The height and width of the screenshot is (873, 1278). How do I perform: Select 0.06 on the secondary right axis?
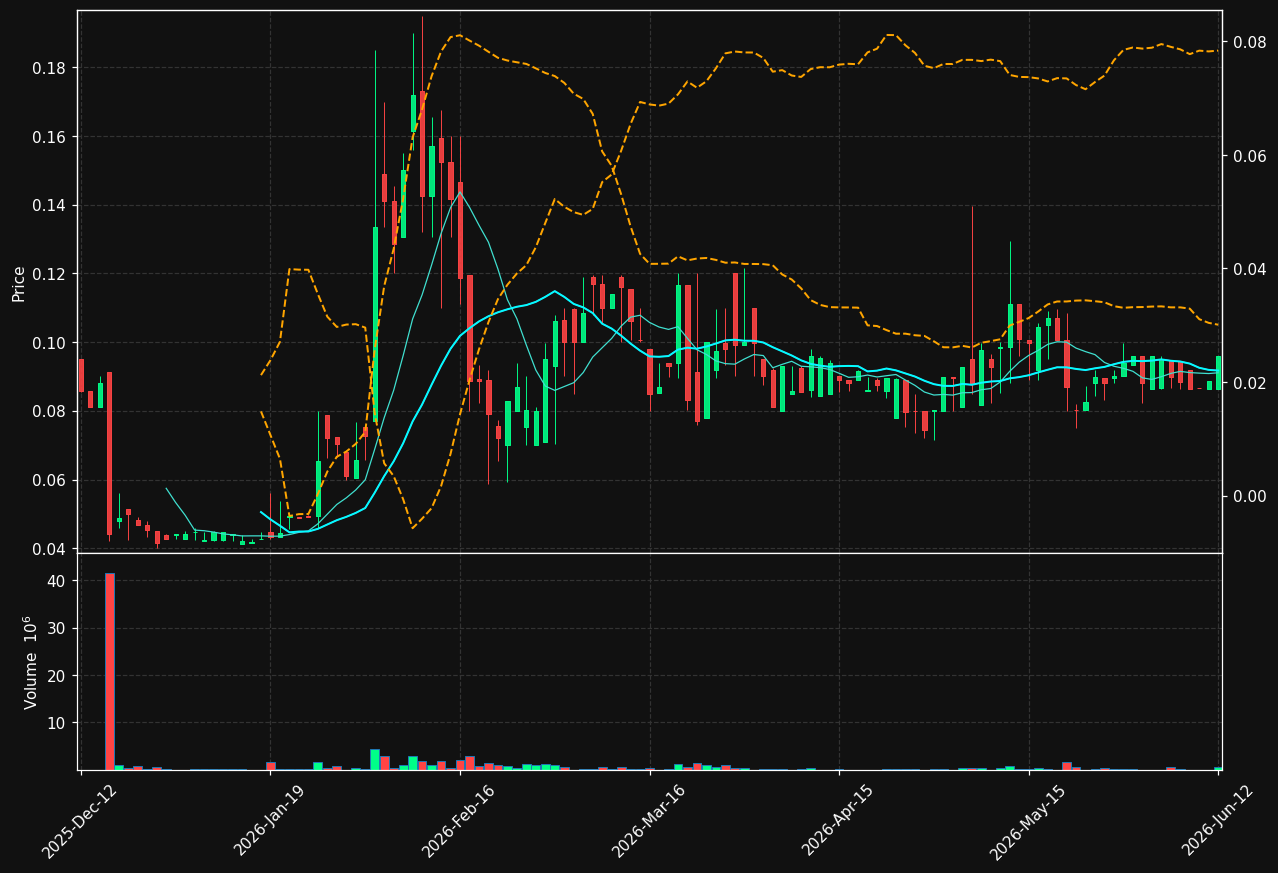tap(1250, 156)
